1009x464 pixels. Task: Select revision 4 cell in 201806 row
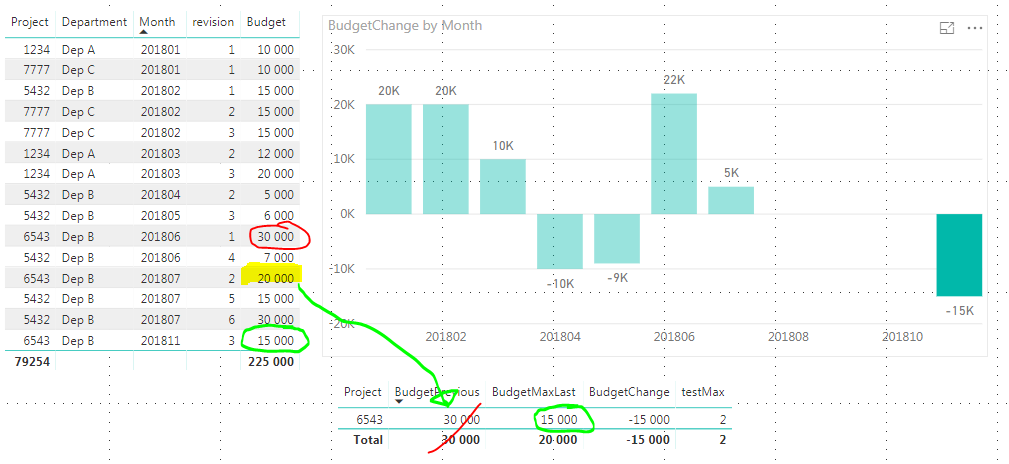231,257
